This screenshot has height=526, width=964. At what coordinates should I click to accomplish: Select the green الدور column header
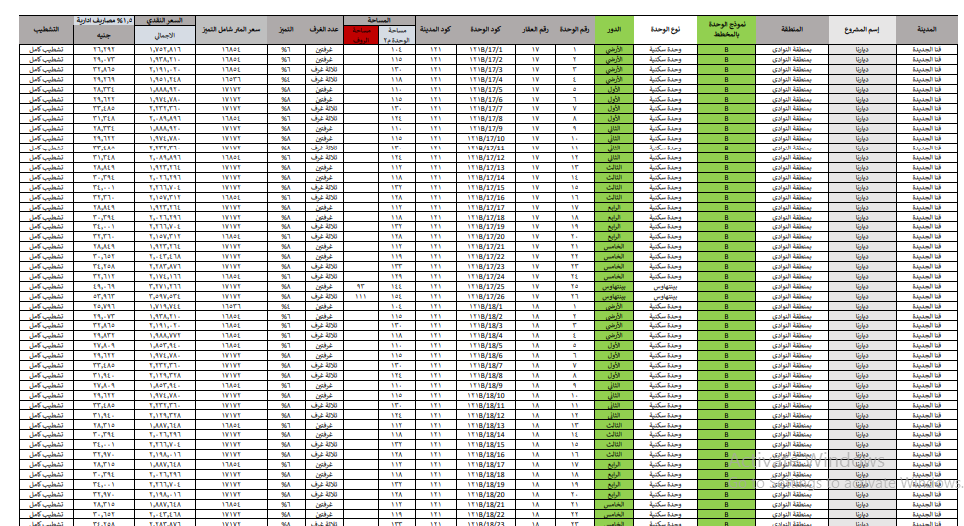tap(615, 30)
